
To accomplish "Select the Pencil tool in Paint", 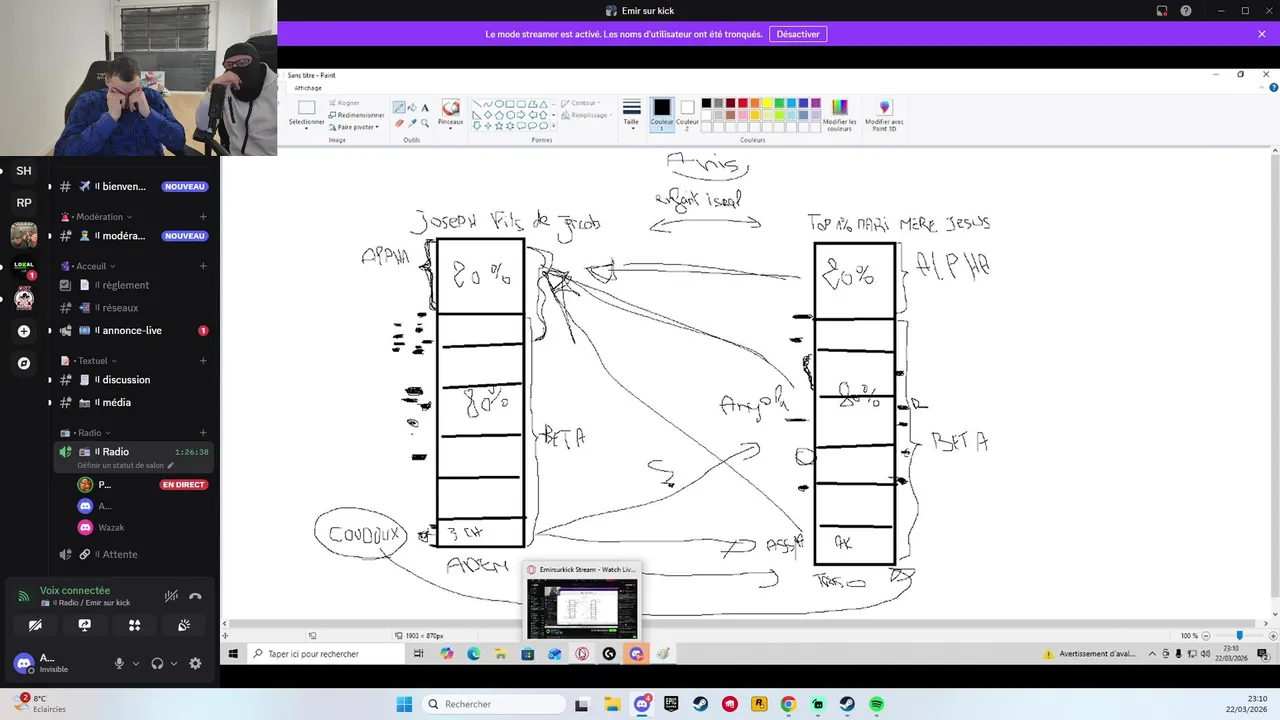I will 399,108.
